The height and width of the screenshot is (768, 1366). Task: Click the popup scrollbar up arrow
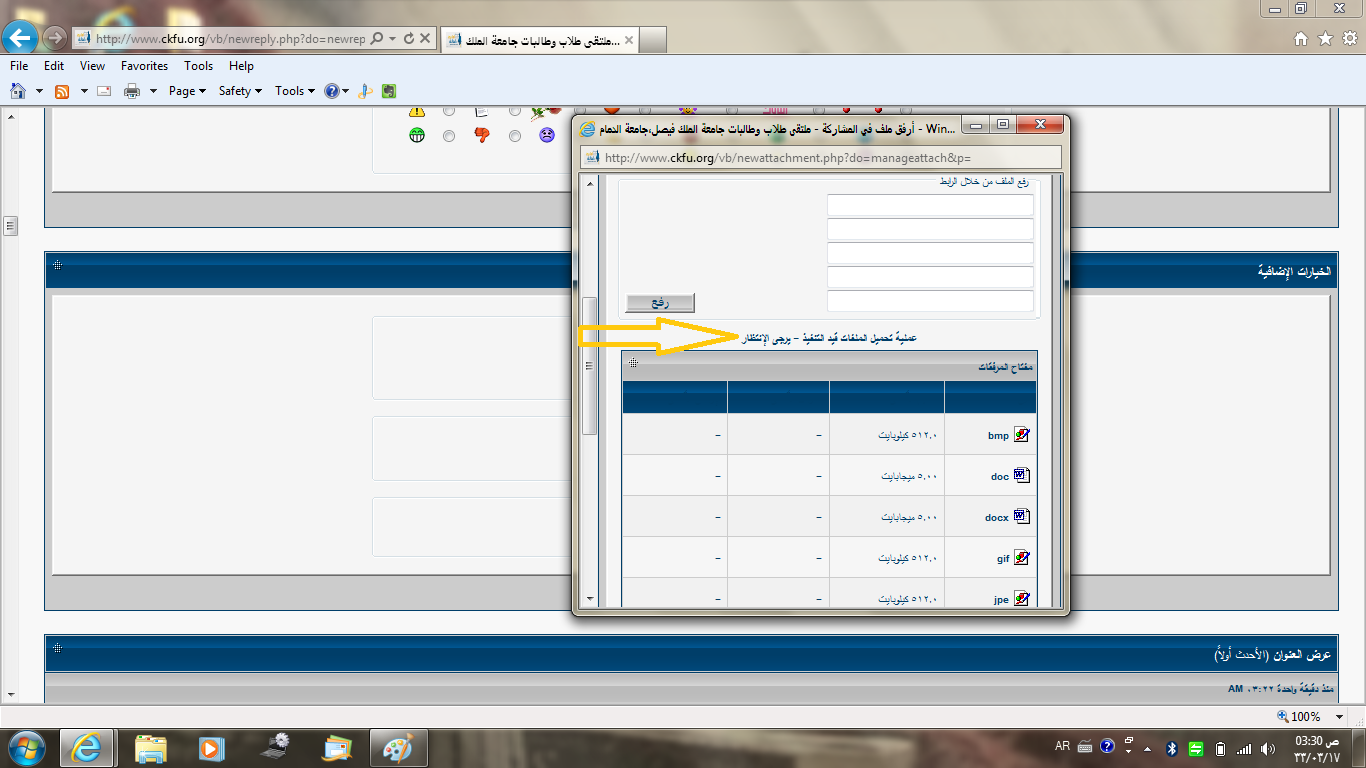click(x=589, y=185)
